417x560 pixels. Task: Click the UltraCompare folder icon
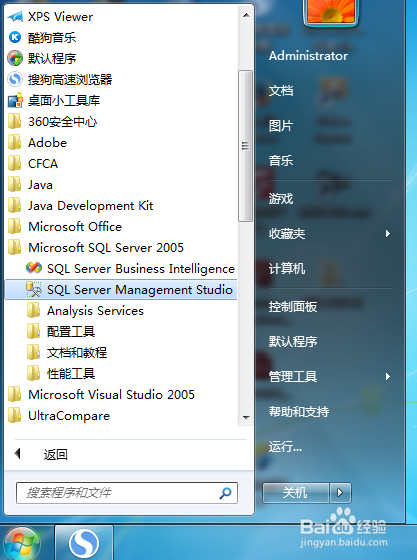click(x=15, y=415)
